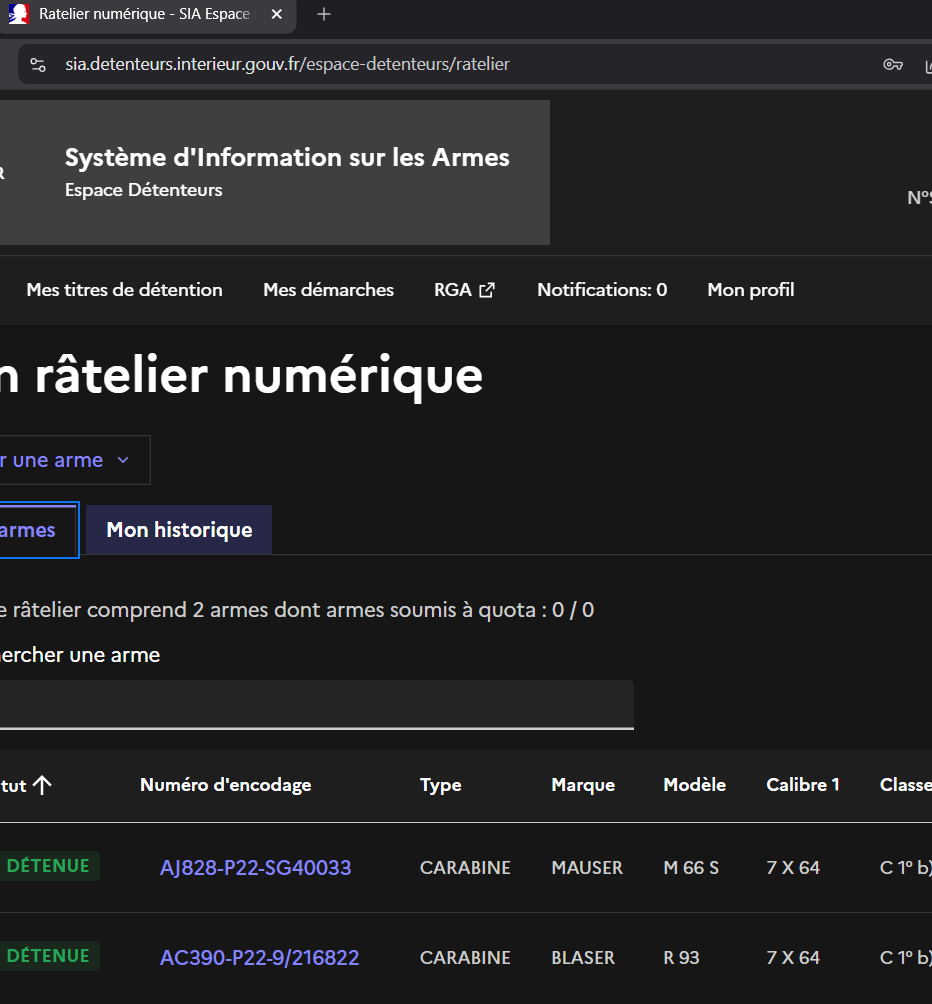Select the 'armes' tab

click(30, 530)
